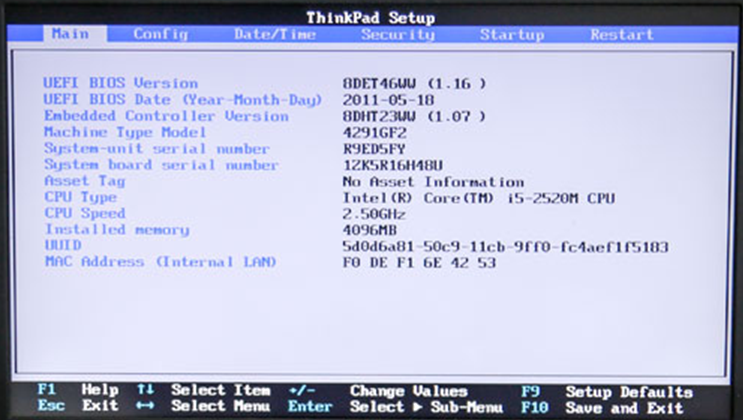Click the UEFI BIOS Version label
This screenshot has height=420, width=743.
tap(121, 83)
